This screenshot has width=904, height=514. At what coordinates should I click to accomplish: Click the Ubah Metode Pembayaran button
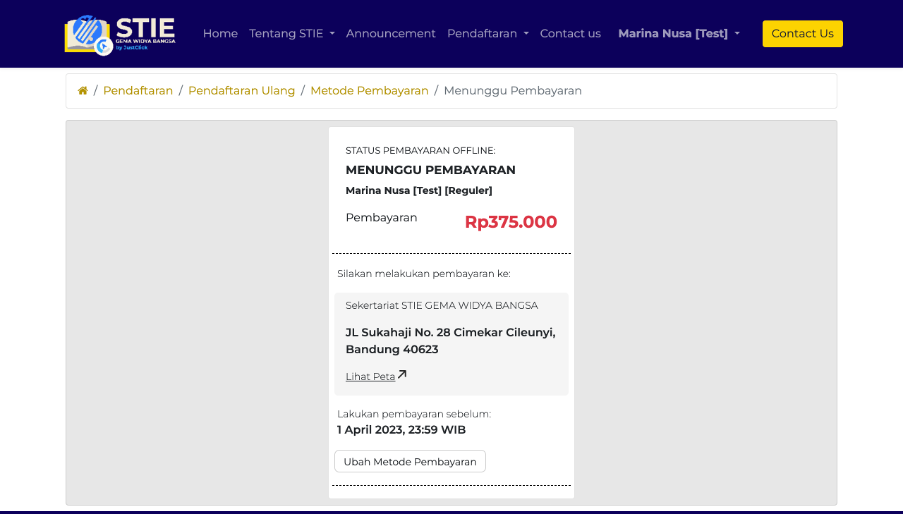[x=410, y=461]
